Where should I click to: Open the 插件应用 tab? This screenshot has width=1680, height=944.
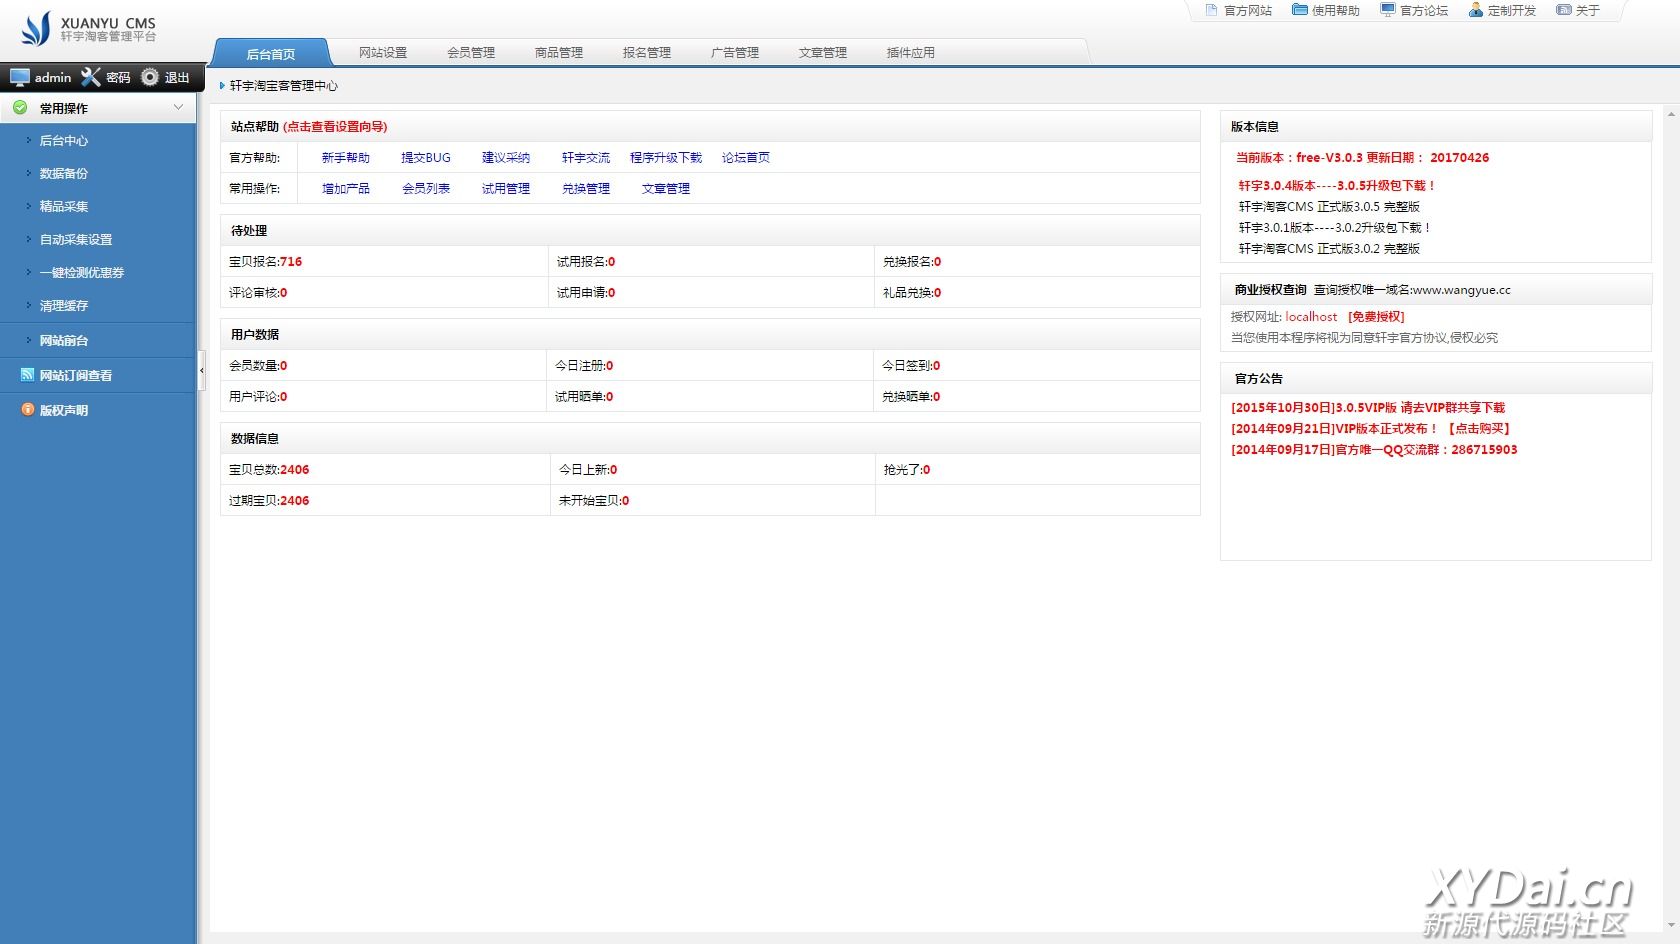[x=911, y=53]
